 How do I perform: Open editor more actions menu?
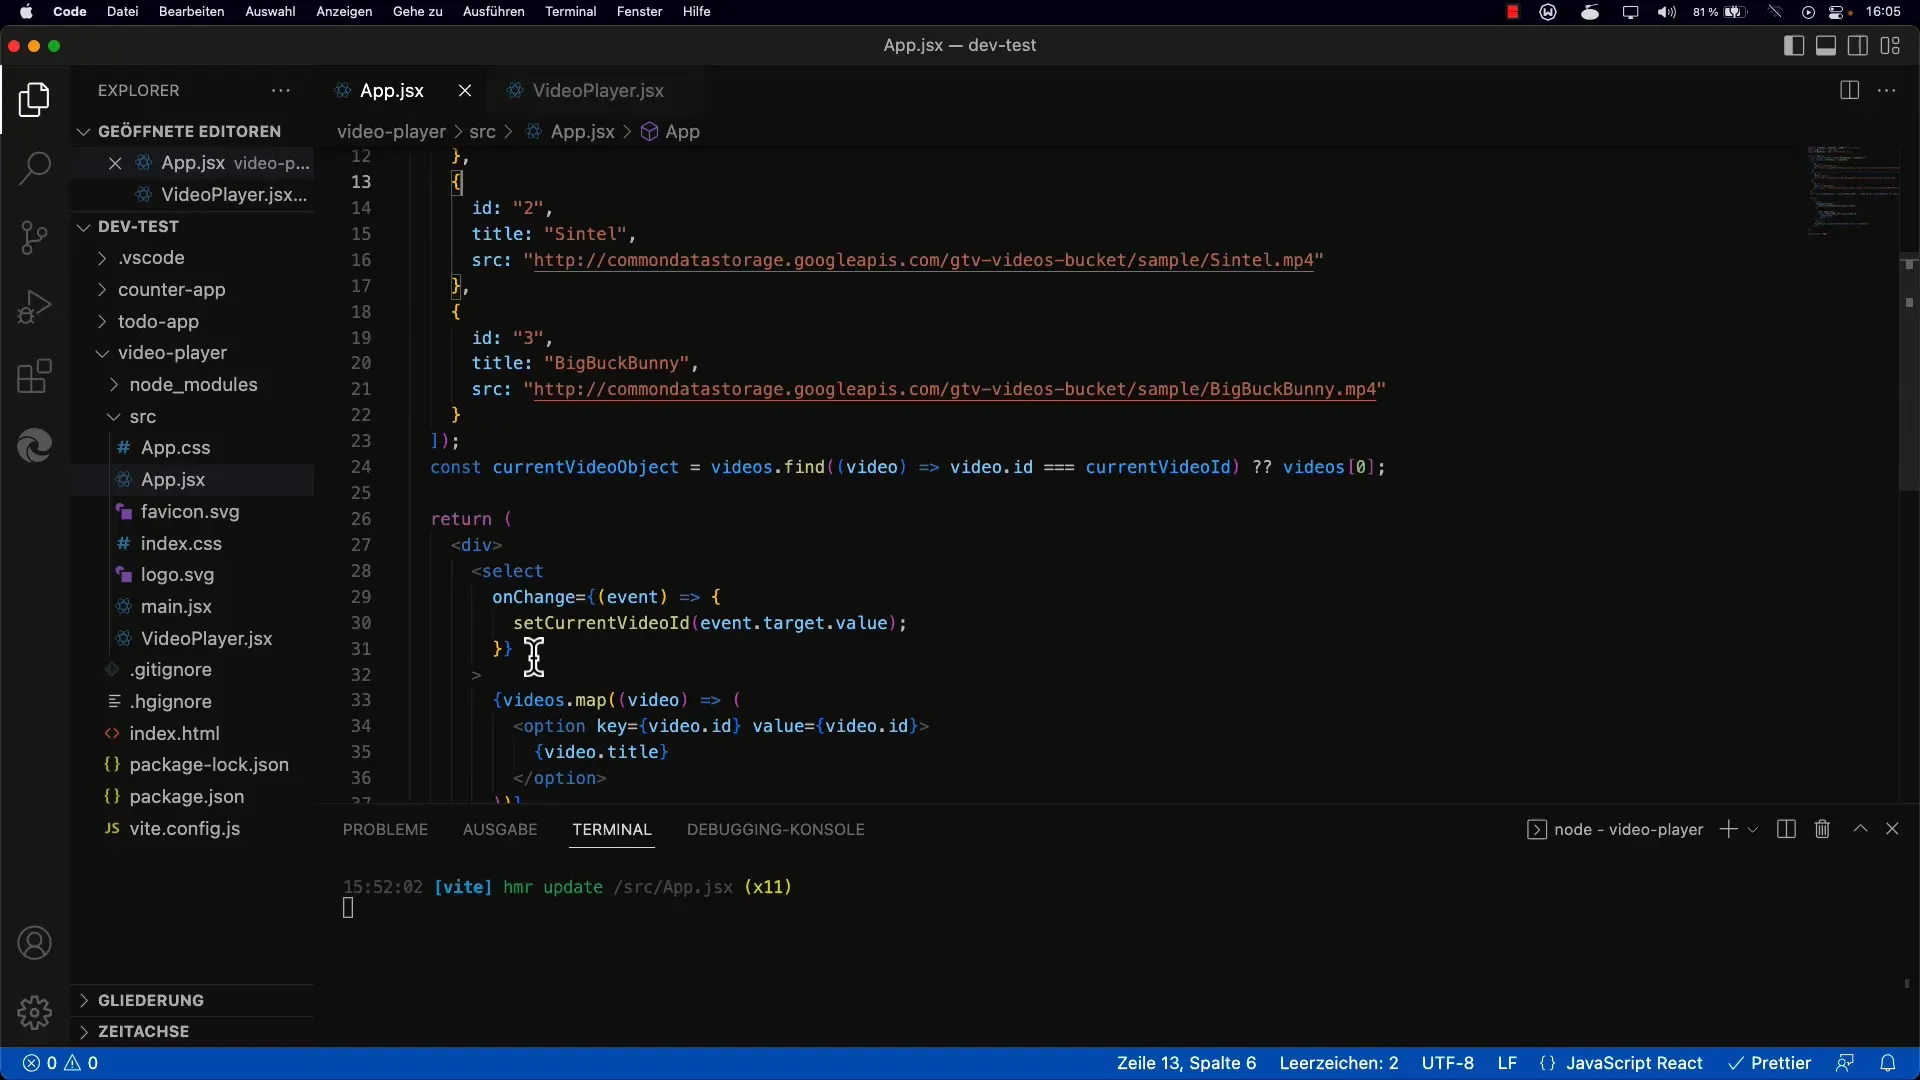(1887, 90)
